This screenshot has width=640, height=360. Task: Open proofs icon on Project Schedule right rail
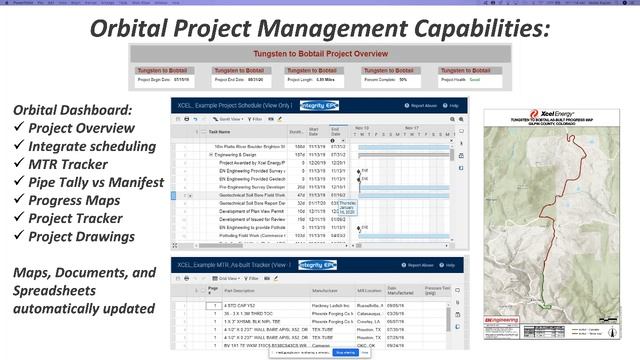pyautogui.click(x=461, y=156)
